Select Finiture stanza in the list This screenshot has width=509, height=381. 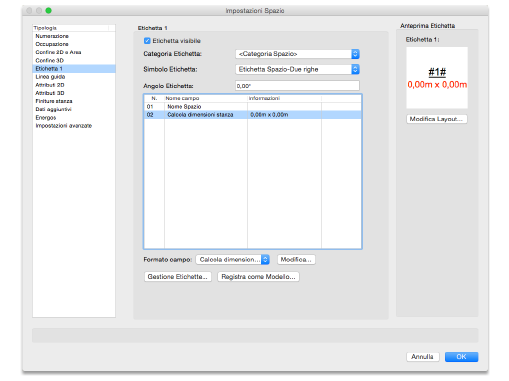tap(74, 101)
